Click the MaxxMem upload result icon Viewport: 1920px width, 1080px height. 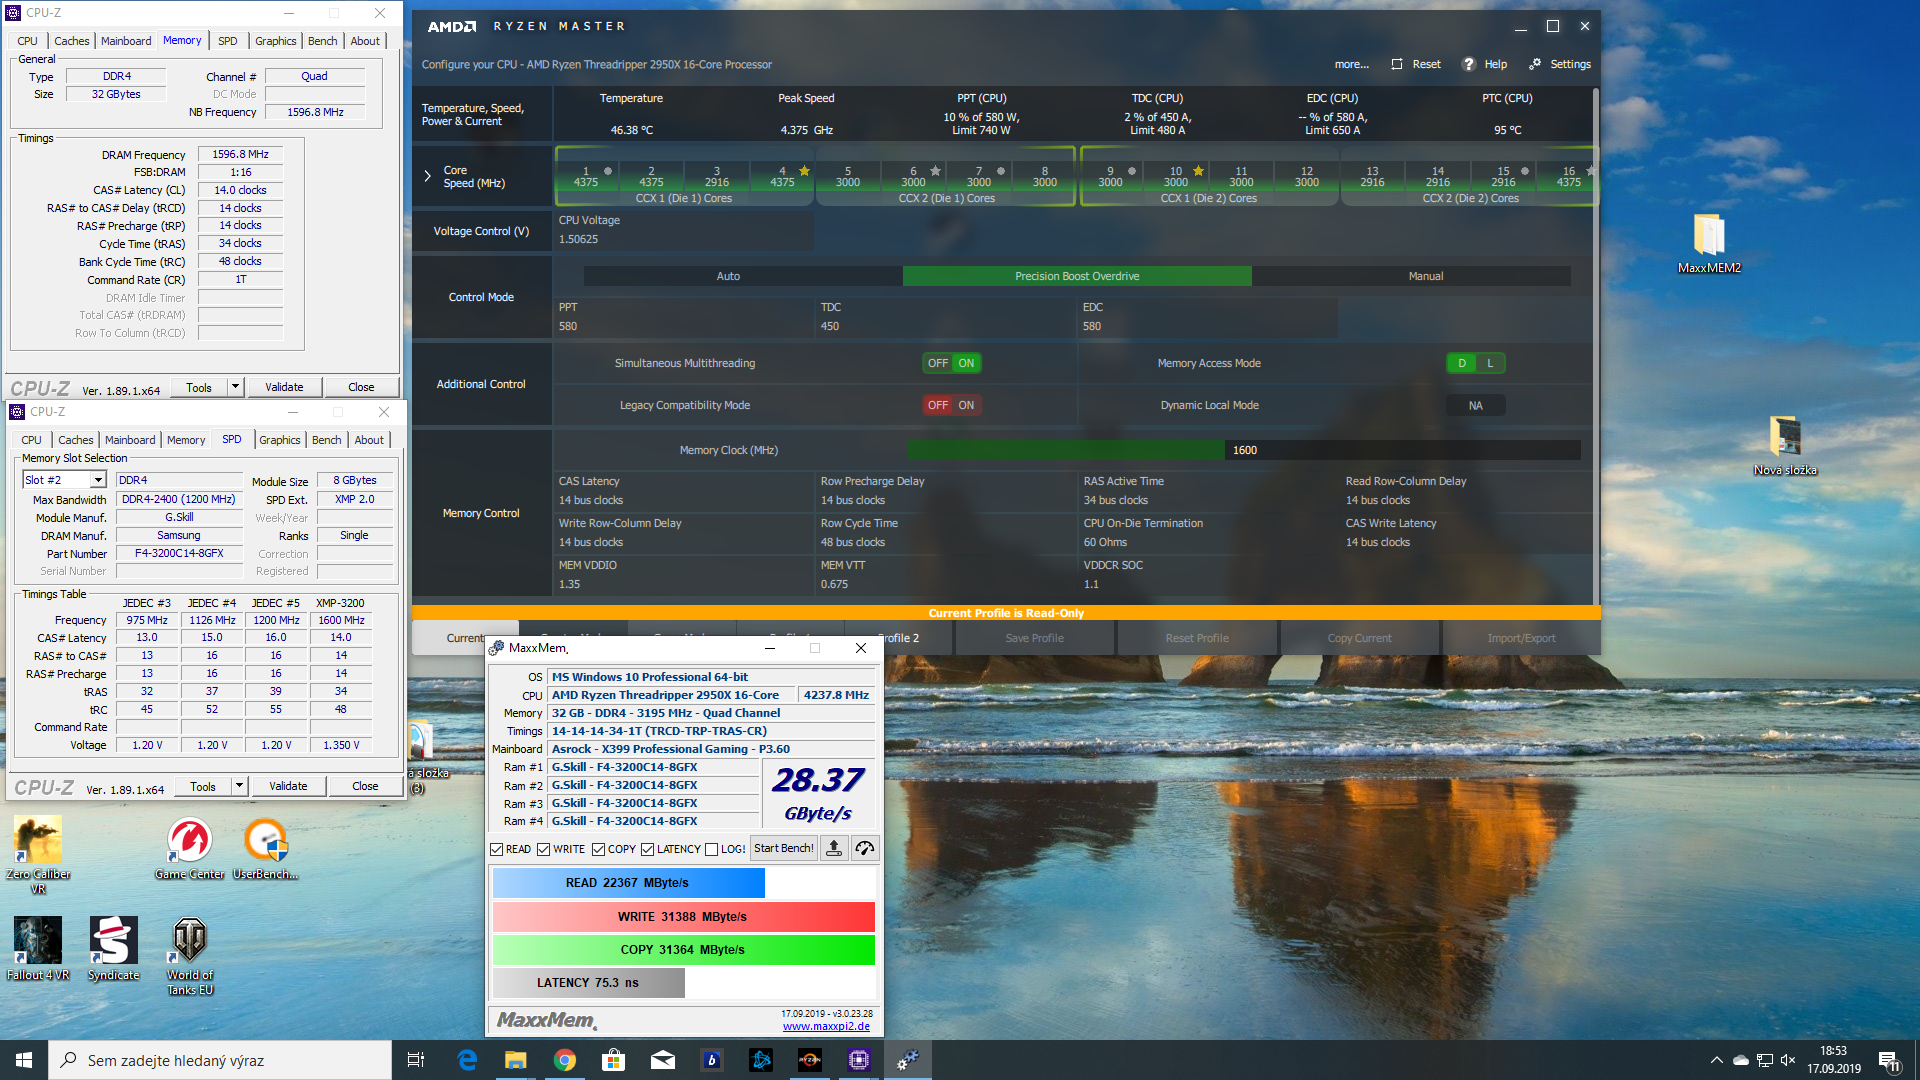pos(834,848)
